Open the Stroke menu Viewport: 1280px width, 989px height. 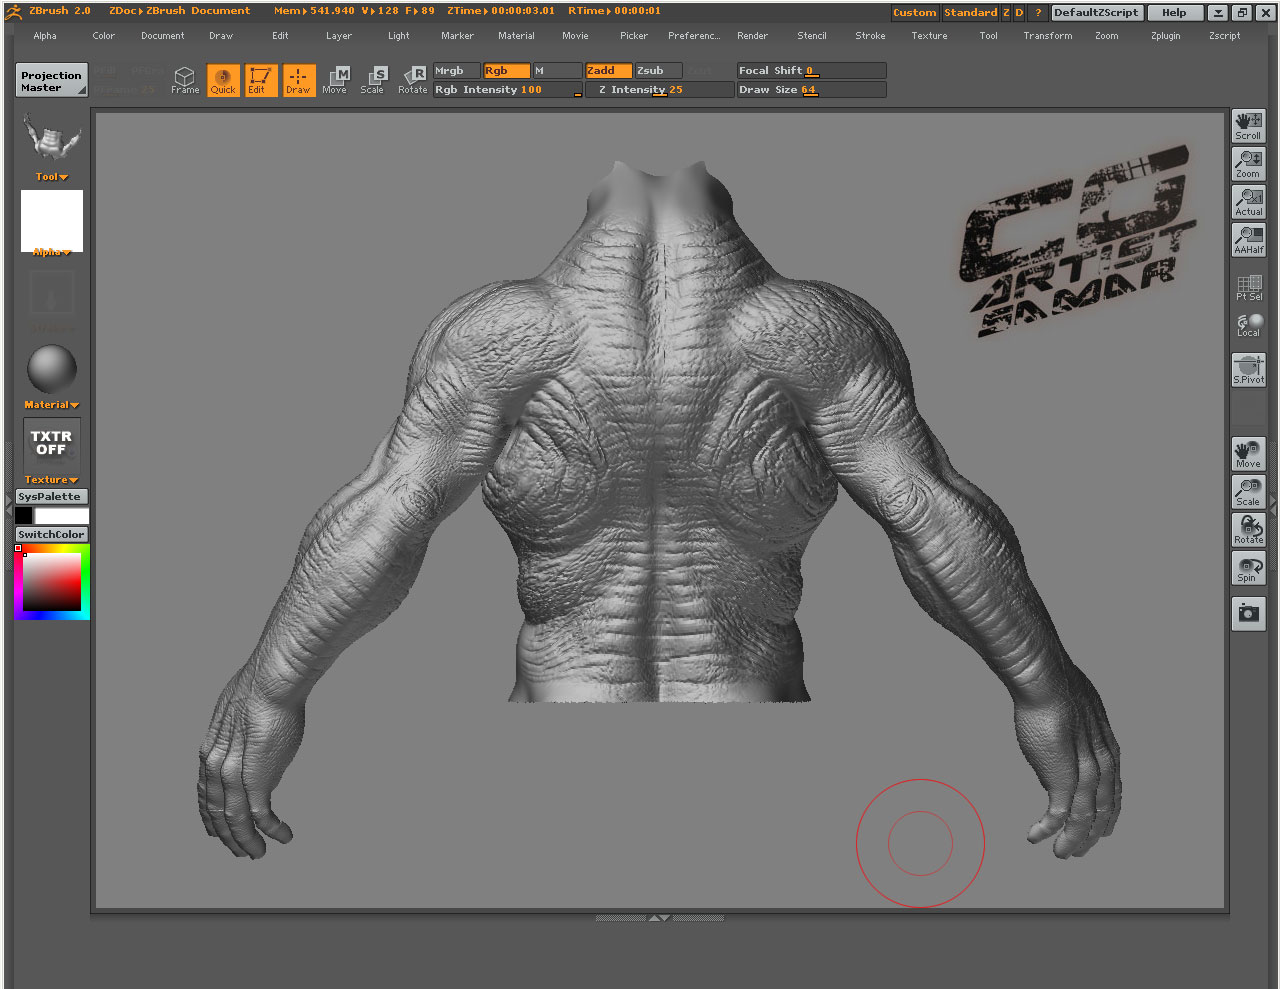point(870,36)
